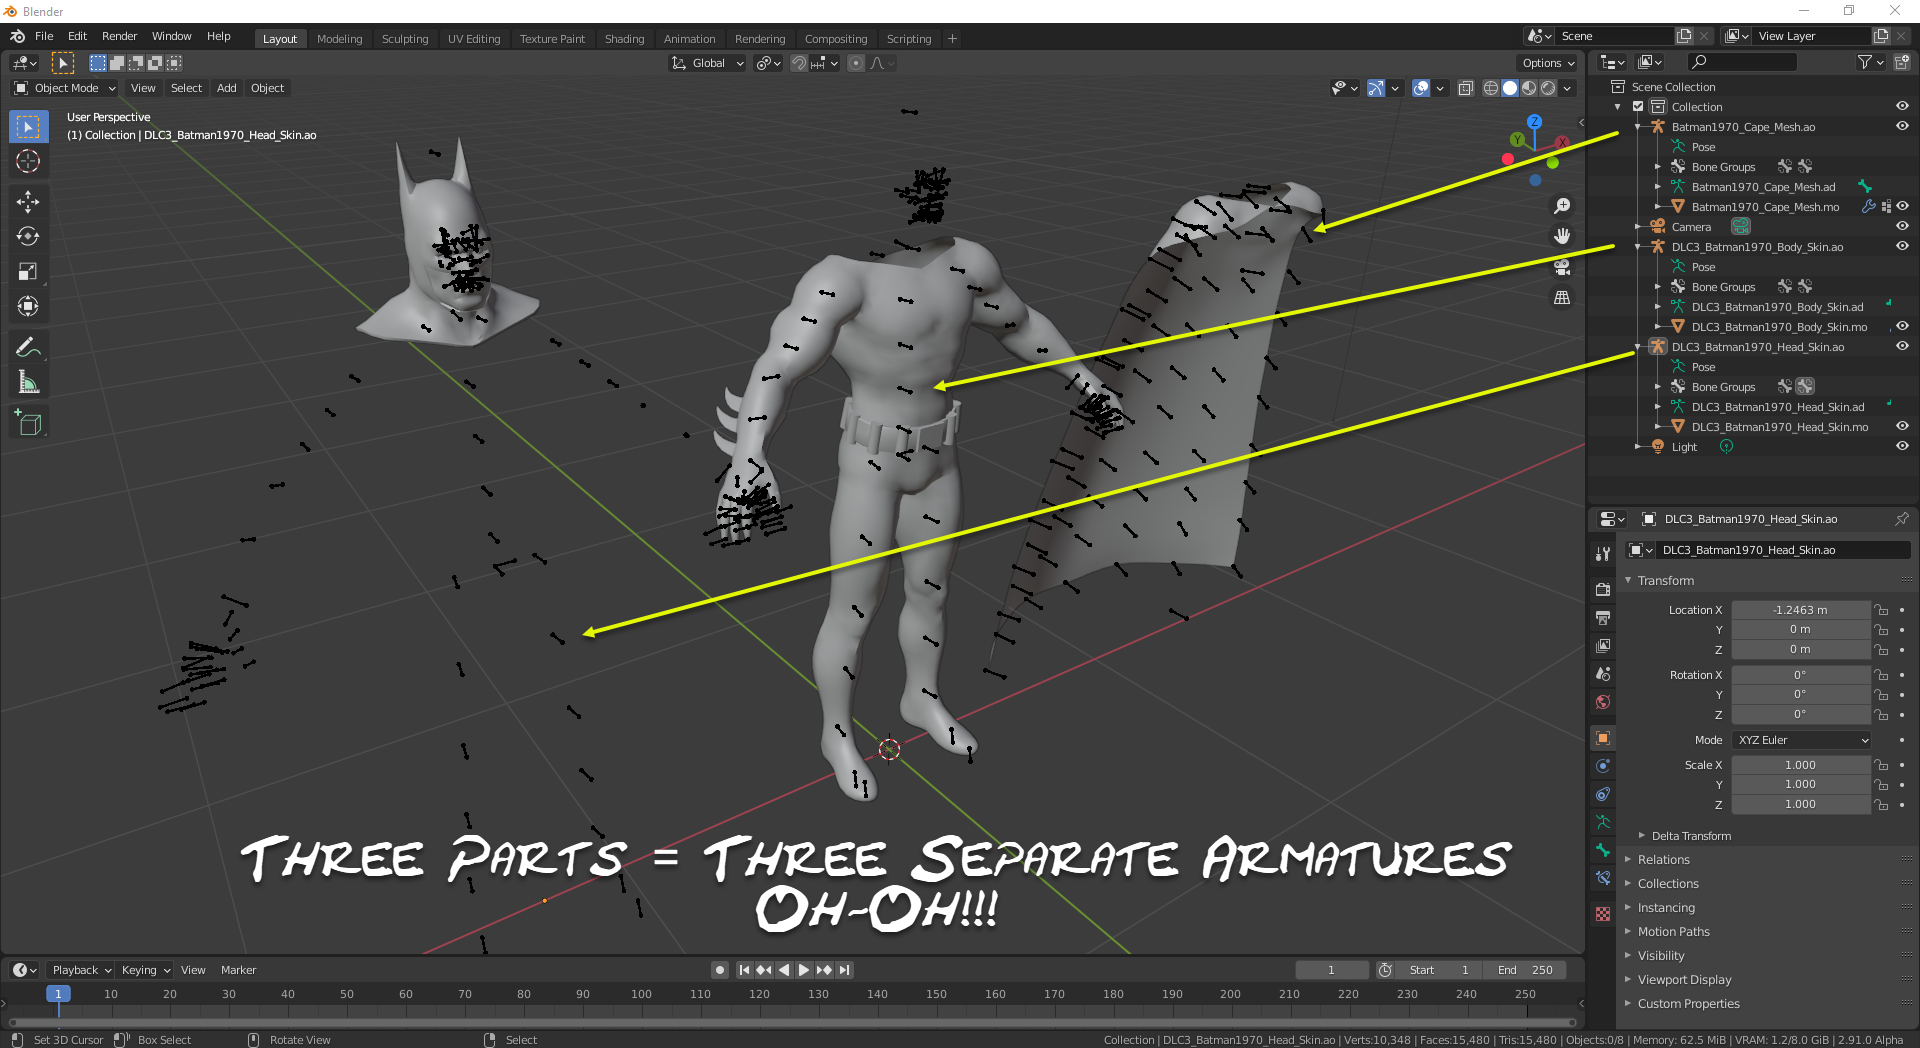The image size is (1920, 1048).
Task: Open the File menu
Action: 44,36
